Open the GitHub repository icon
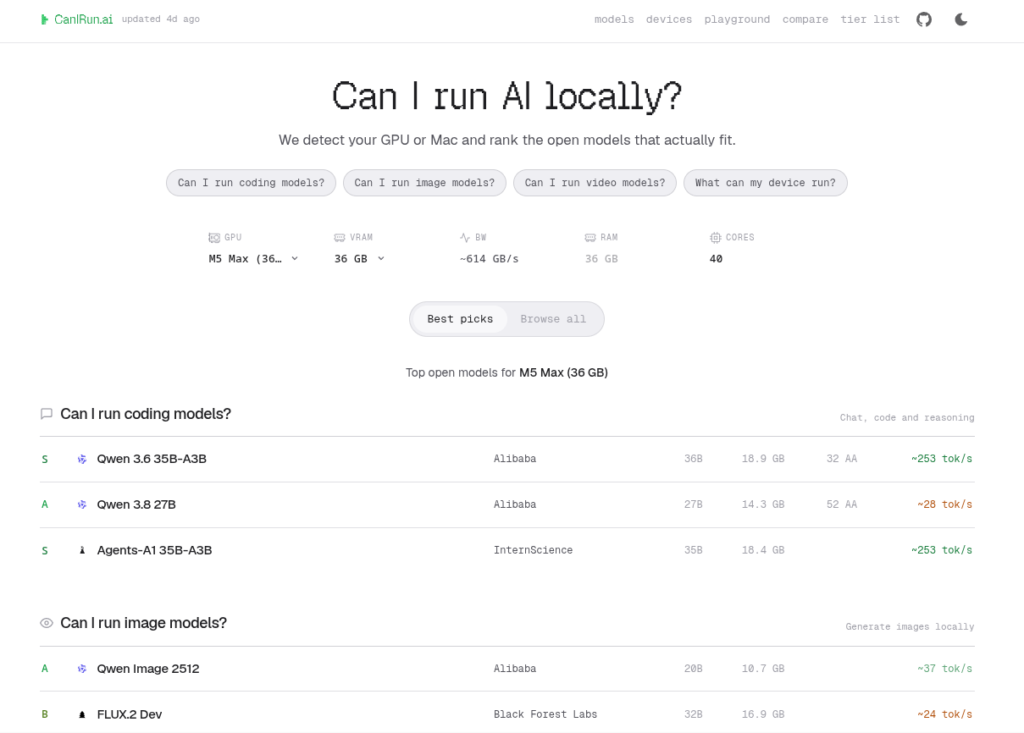Screen dimensions: 1024x733 pyautogui.click(x=923, y=20)
